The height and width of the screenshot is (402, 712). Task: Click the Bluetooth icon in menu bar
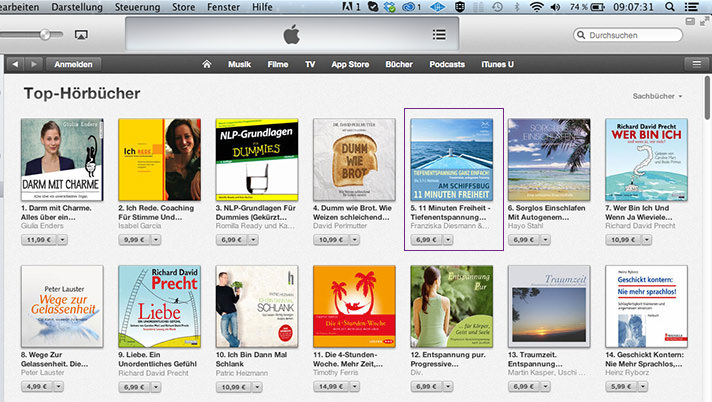(517, 7)
